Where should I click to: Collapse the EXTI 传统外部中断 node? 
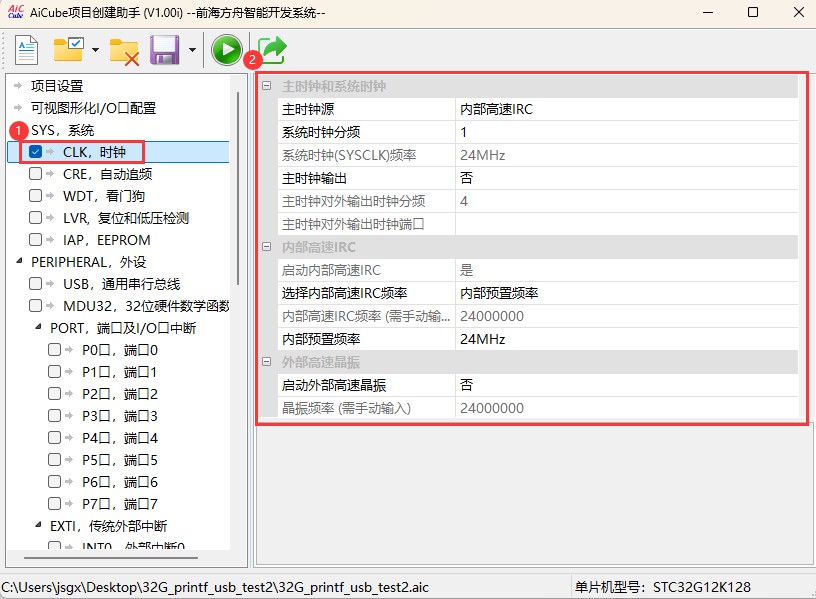tap(38, 525)
